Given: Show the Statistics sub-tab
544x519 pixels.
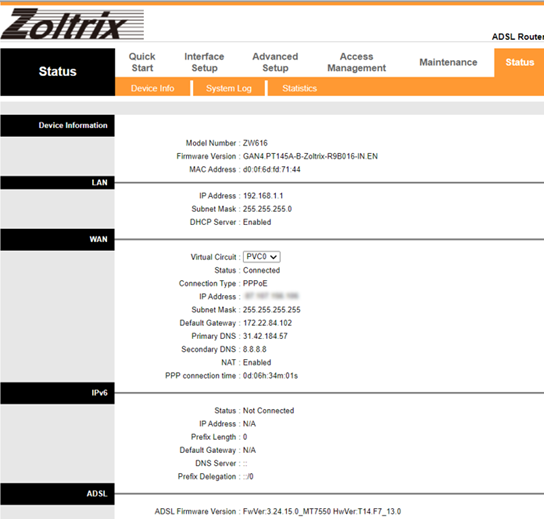Looking at the screenshot, I should point(299,88).
